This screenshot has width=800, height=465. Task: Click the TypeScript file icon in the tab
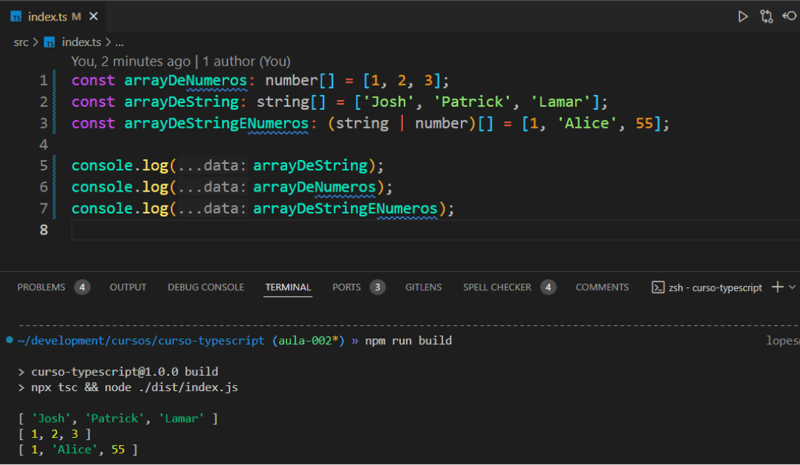coord(16,17)
